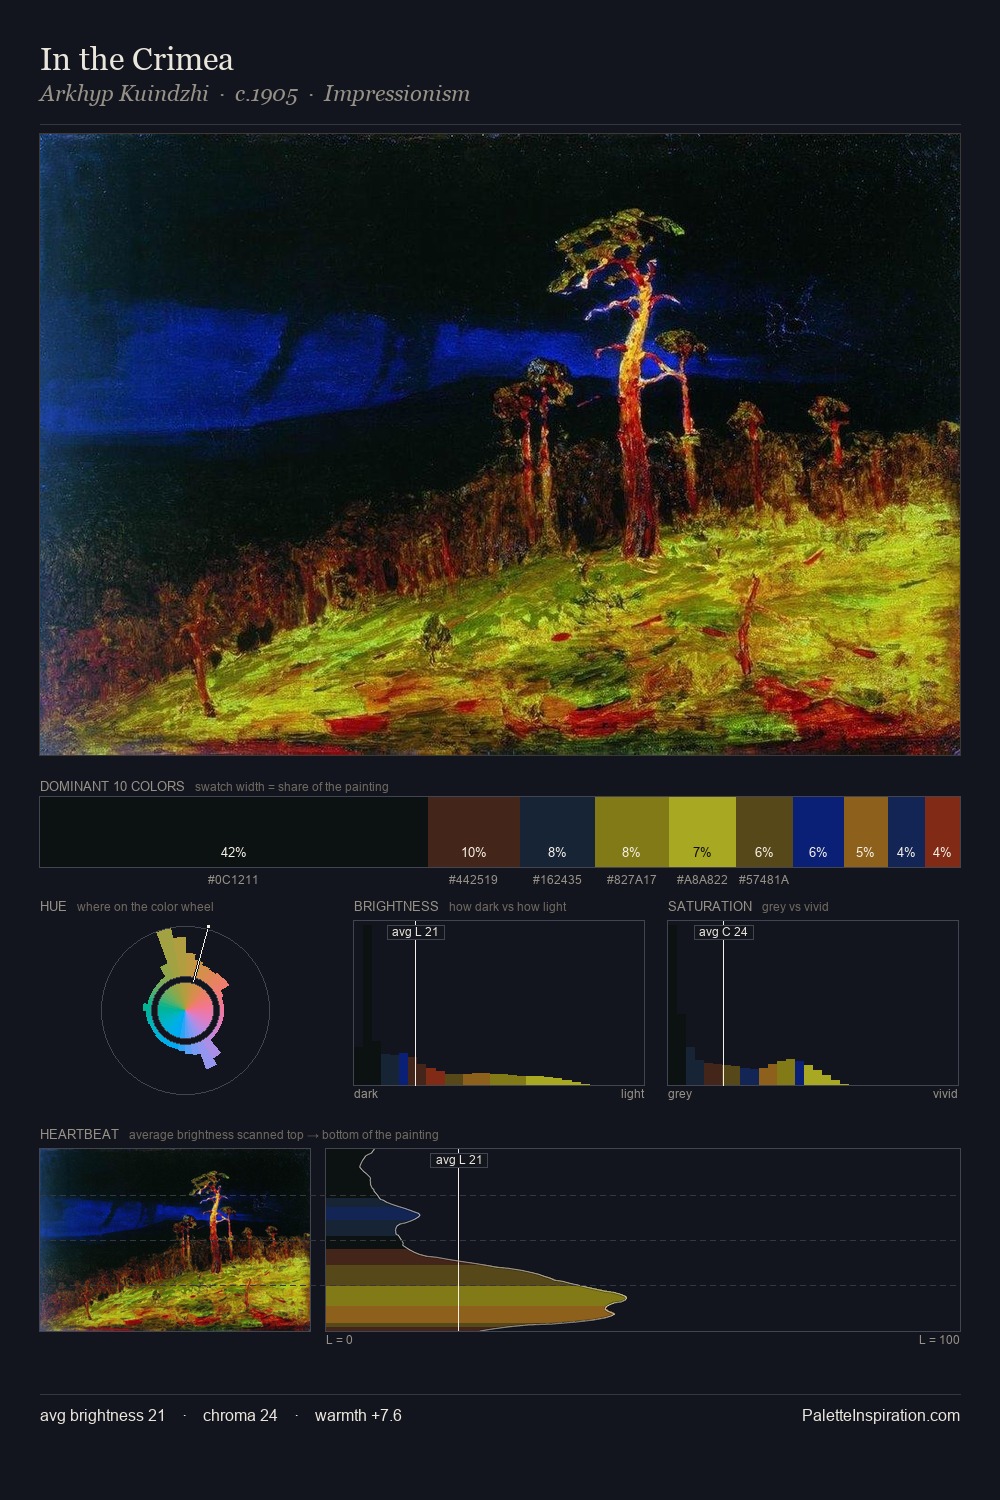Click the brightness histogram chart
The width and height of the screenshot is (1000, 1500).
tap(499, 1003)
